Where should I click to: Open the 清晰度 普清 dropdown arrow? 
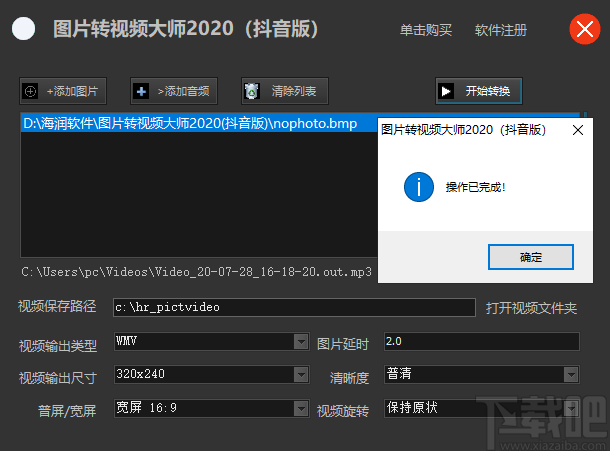[571, 375]
